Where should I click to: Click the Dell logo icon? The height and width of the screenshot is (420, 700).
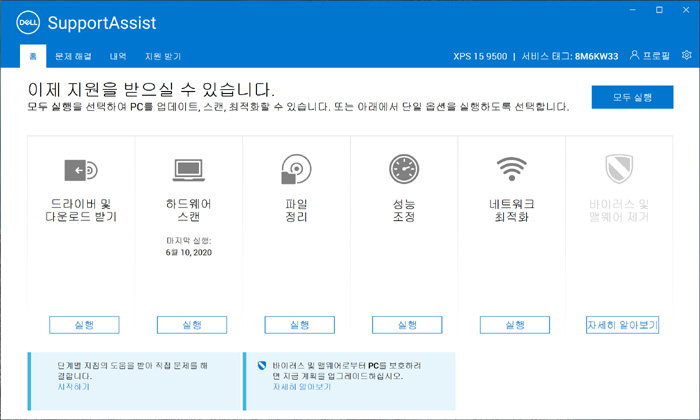(28, 22)
